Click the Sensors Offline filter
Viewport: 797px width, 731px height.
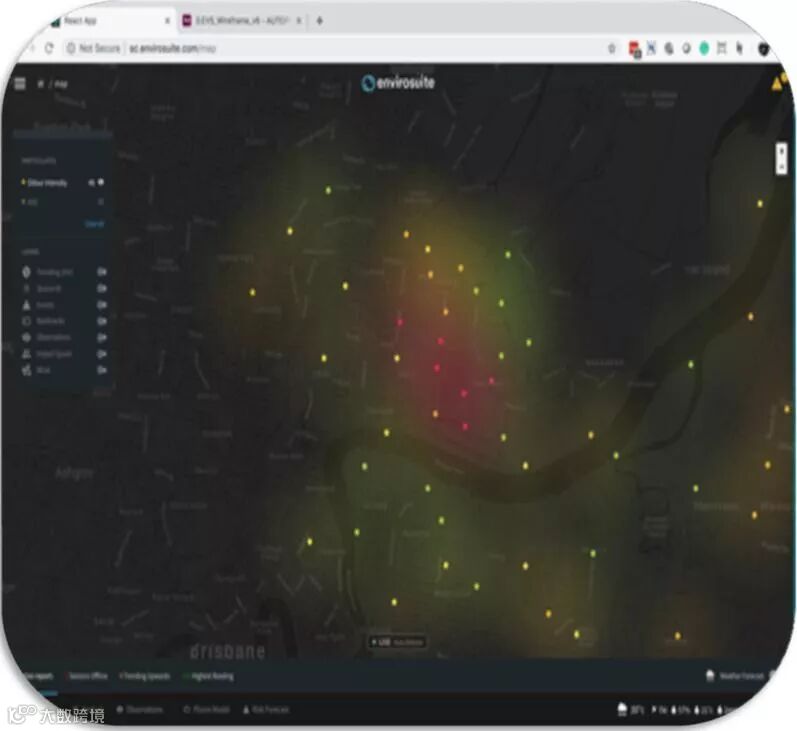(86, 676)
